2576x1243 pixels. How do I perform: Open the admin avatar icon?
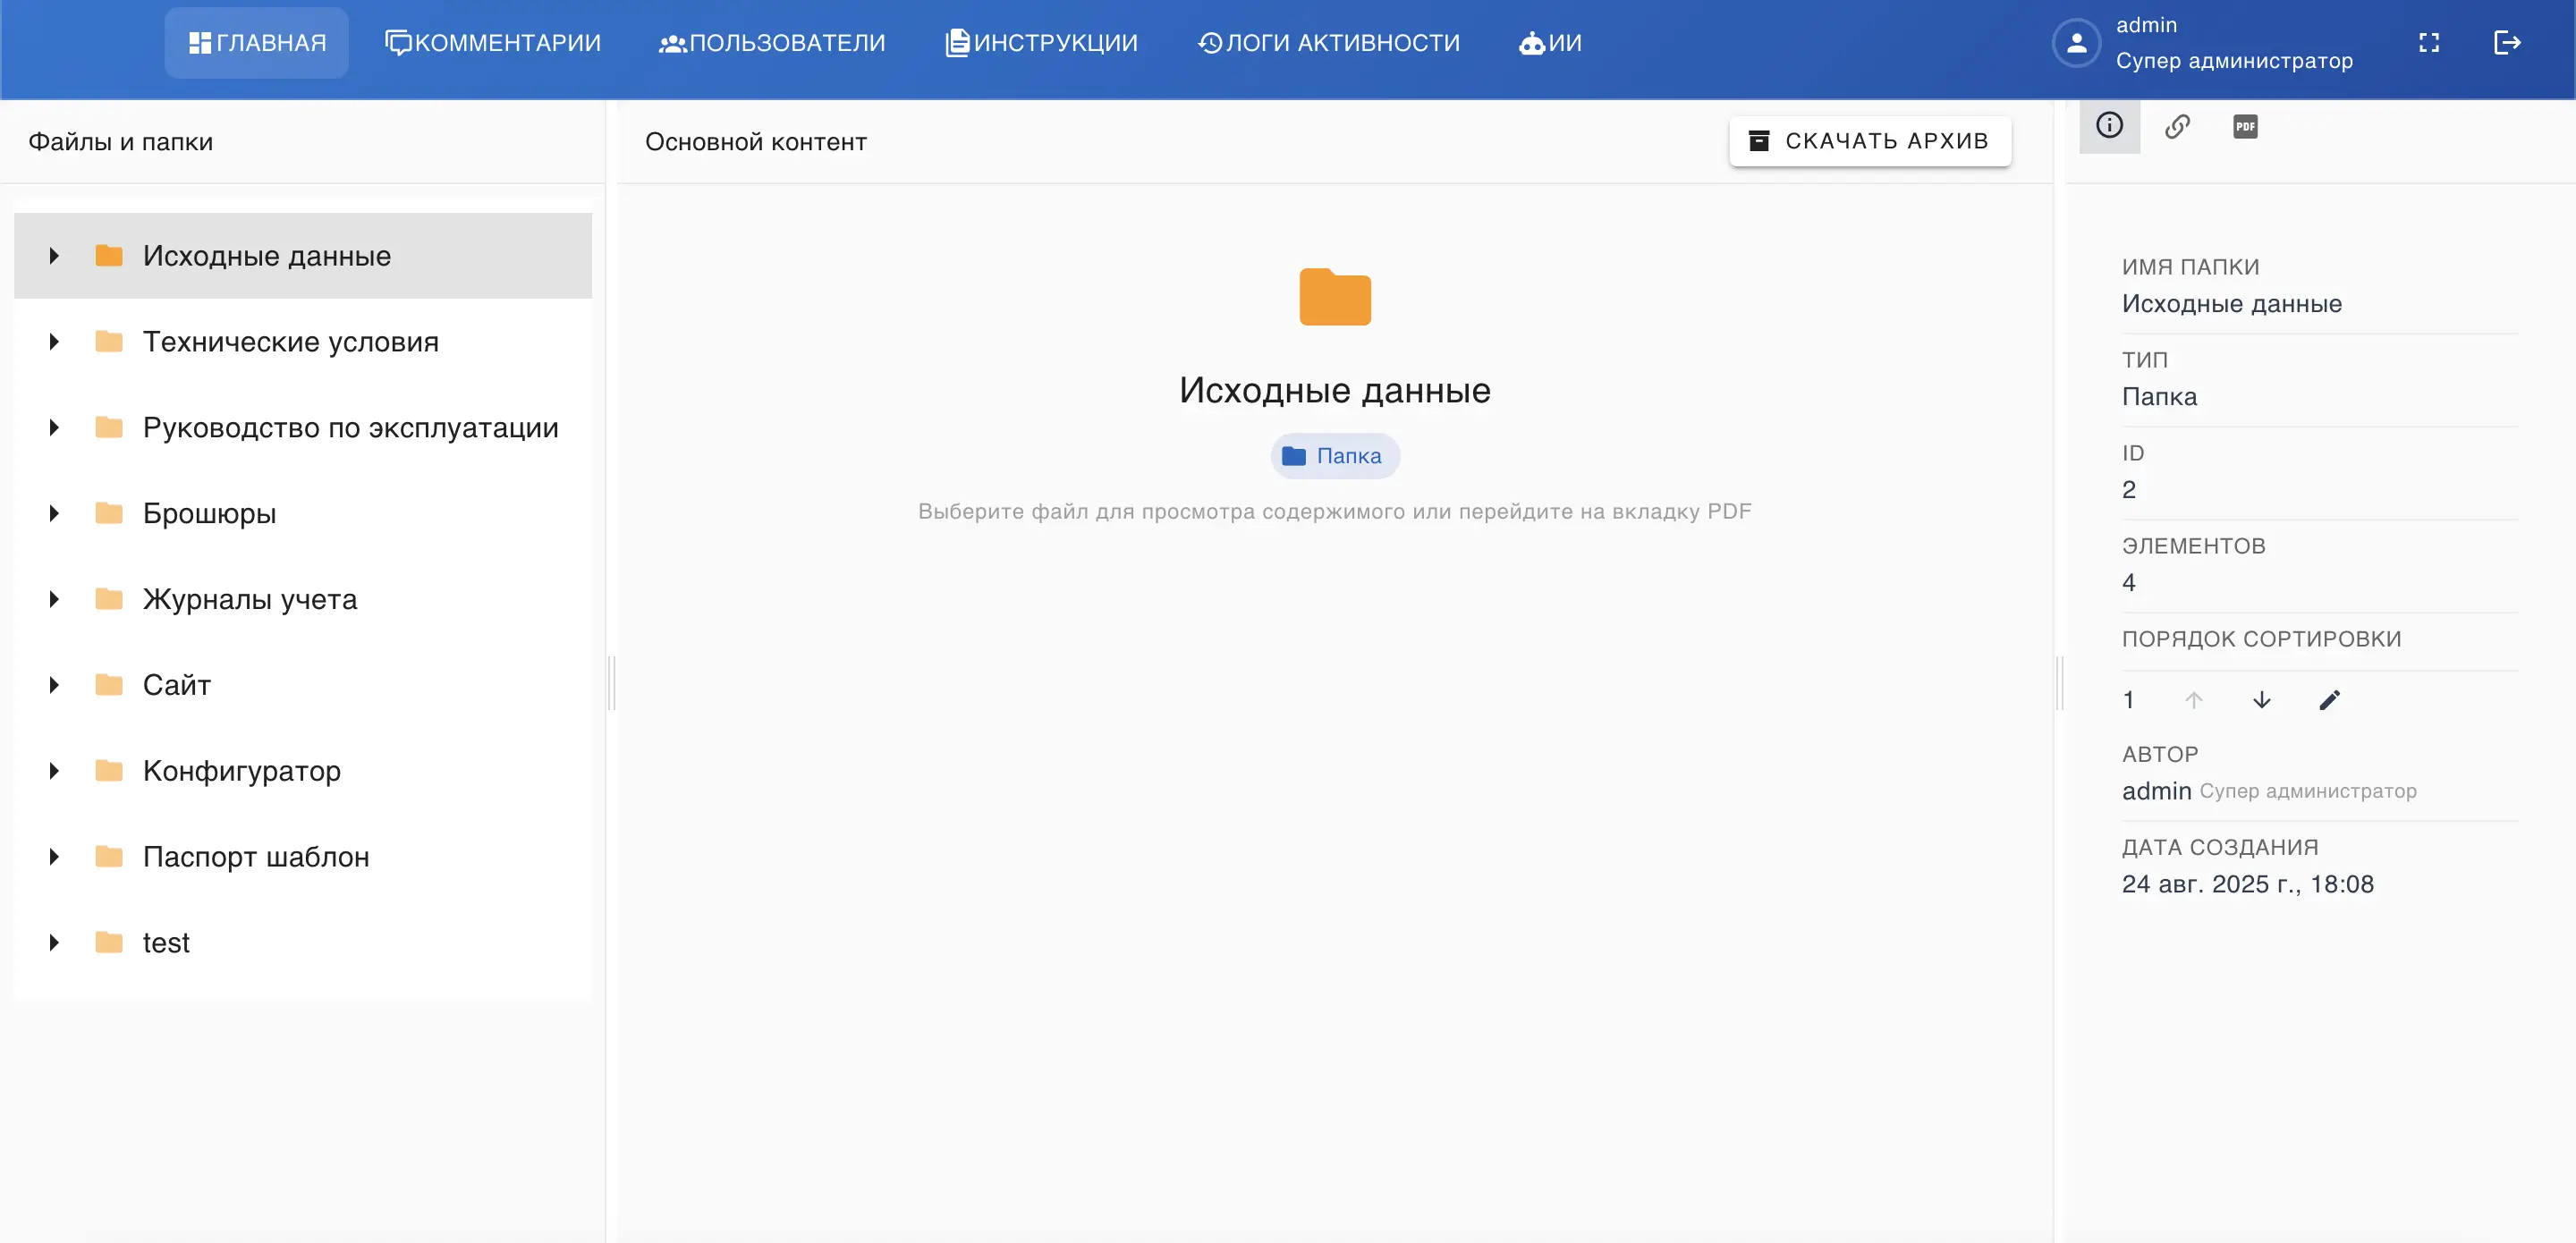tap(2076, 43)
